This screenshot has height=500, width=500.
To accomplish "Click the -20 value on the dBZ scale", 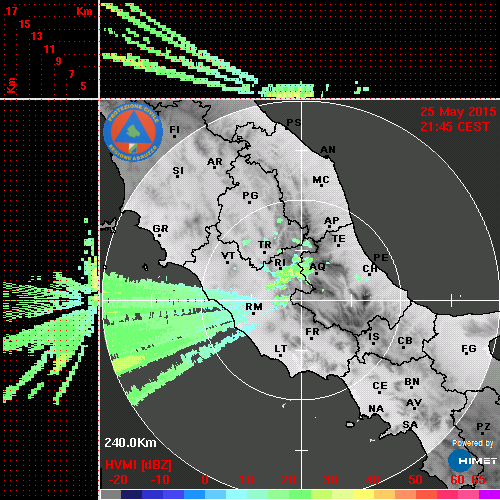I will 118,480.
